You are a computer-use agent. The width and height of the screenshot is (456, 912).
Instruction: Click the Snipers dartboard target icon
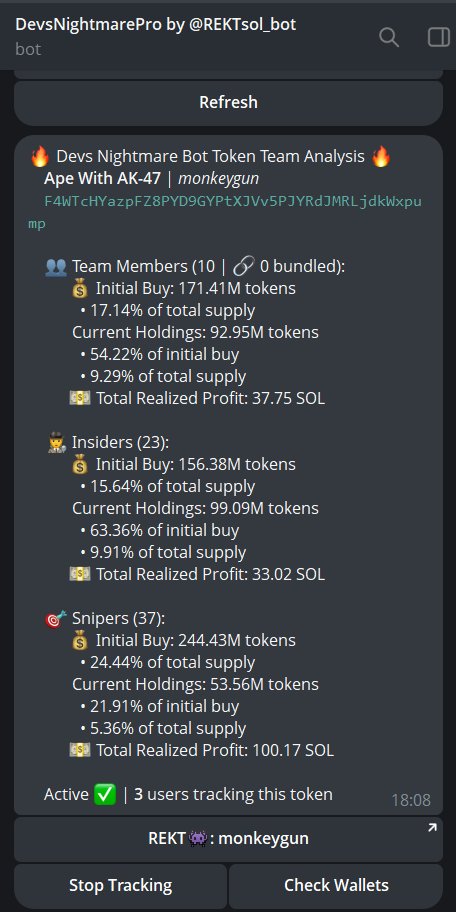coord(56,618)
